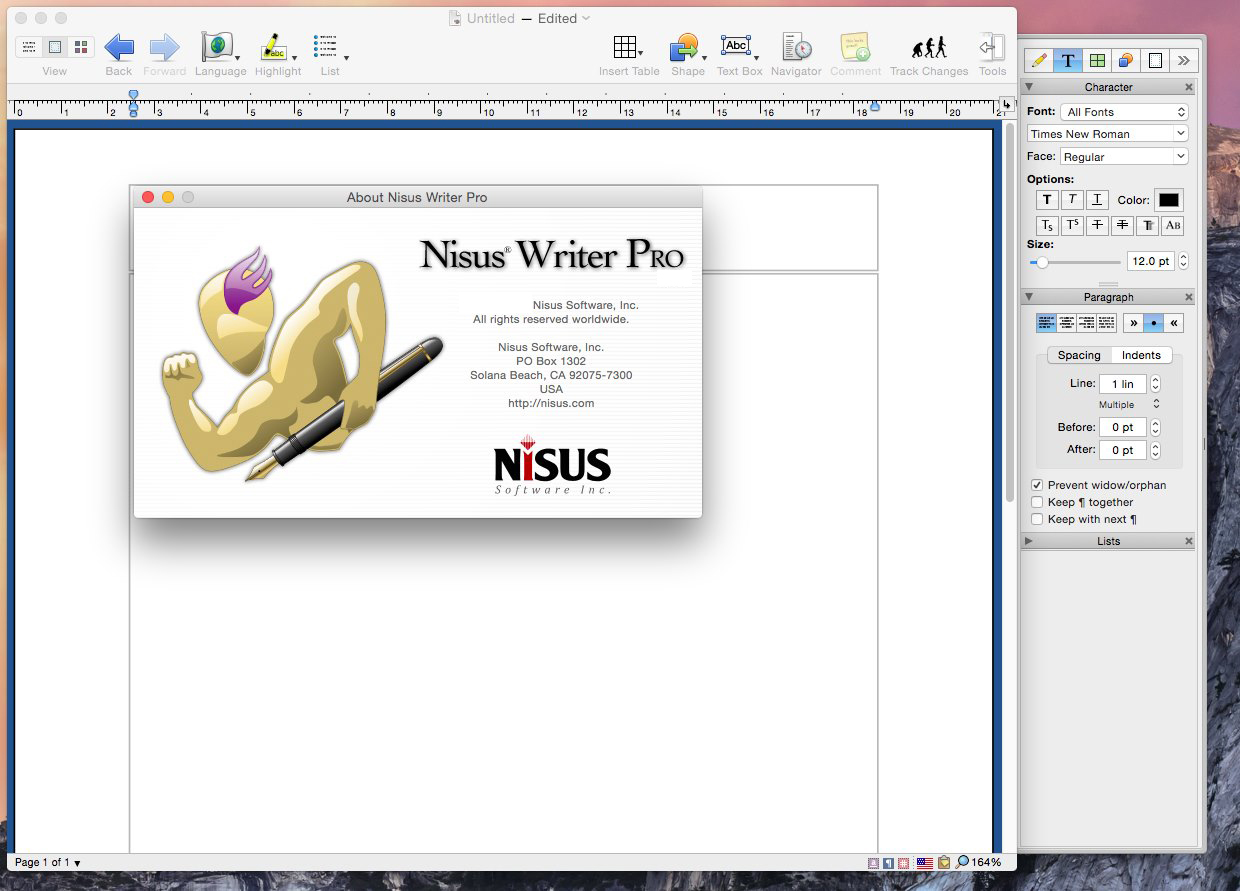Click the Text Box toolbar icon
The image size is (1240, 891).
pyautogui.click(x=738, y=47)
